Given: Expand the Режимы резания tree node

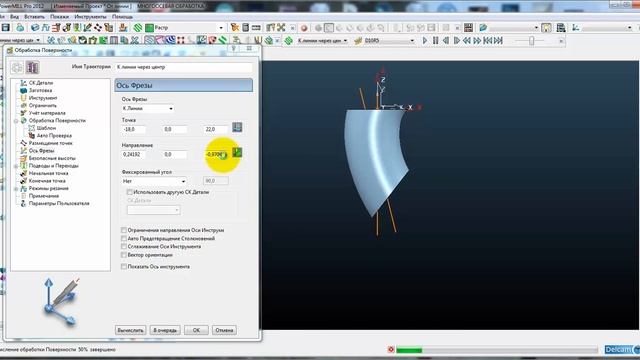Looking at the screenshot, I should point(16,189).
